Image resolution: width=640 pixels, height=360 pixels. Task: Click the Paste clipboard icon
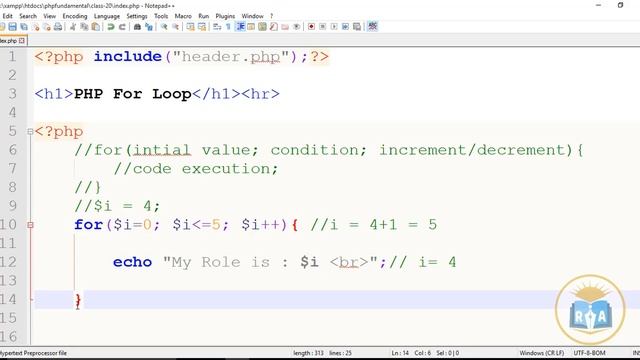[x=96, y=27]
